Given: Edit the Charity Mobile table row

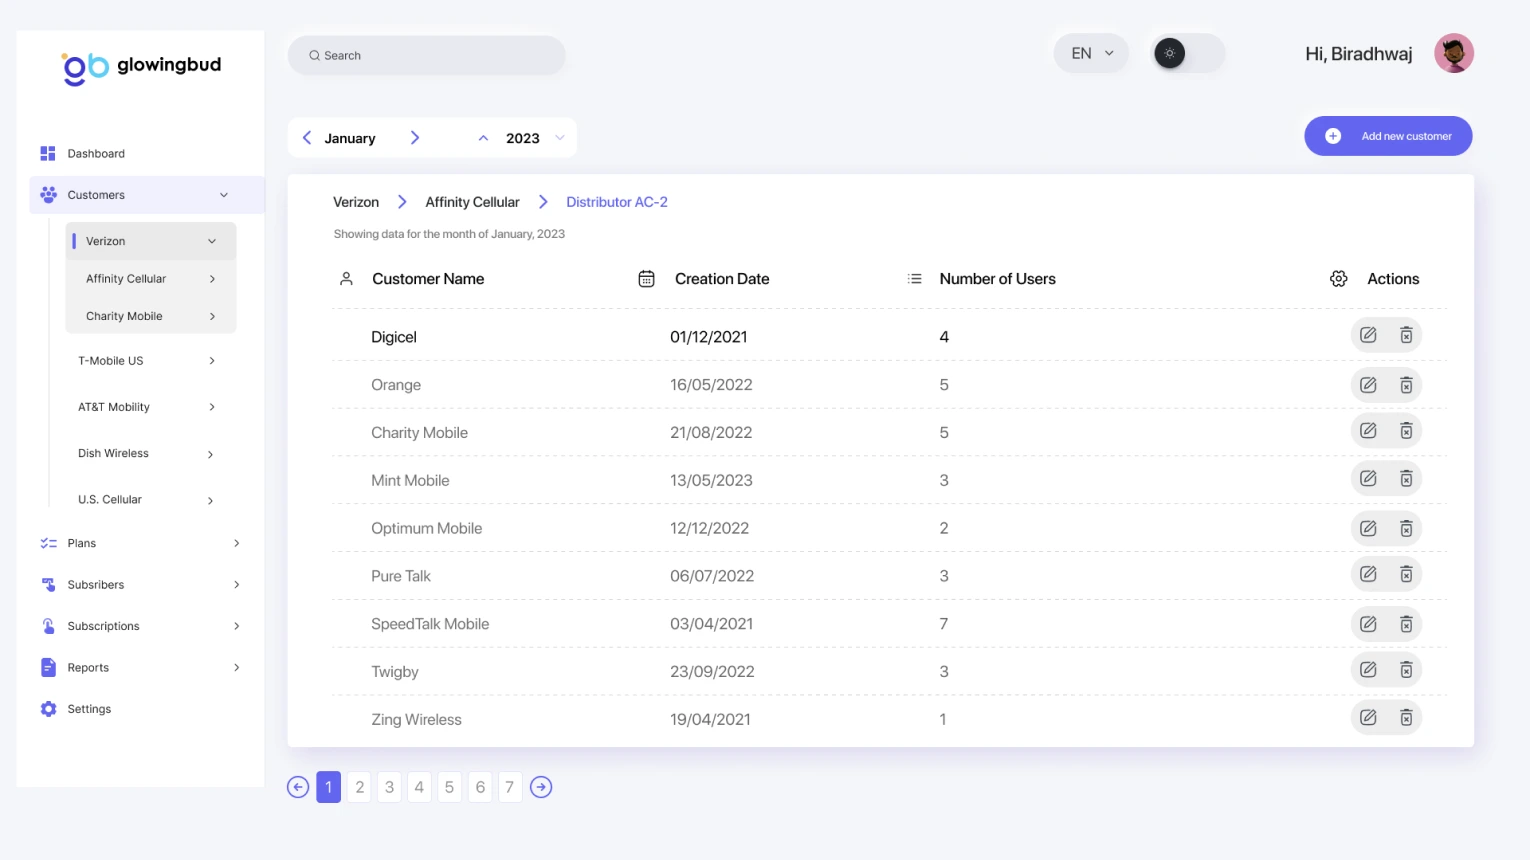Looking at the screenshot, I should click(x=1368, y=431).
